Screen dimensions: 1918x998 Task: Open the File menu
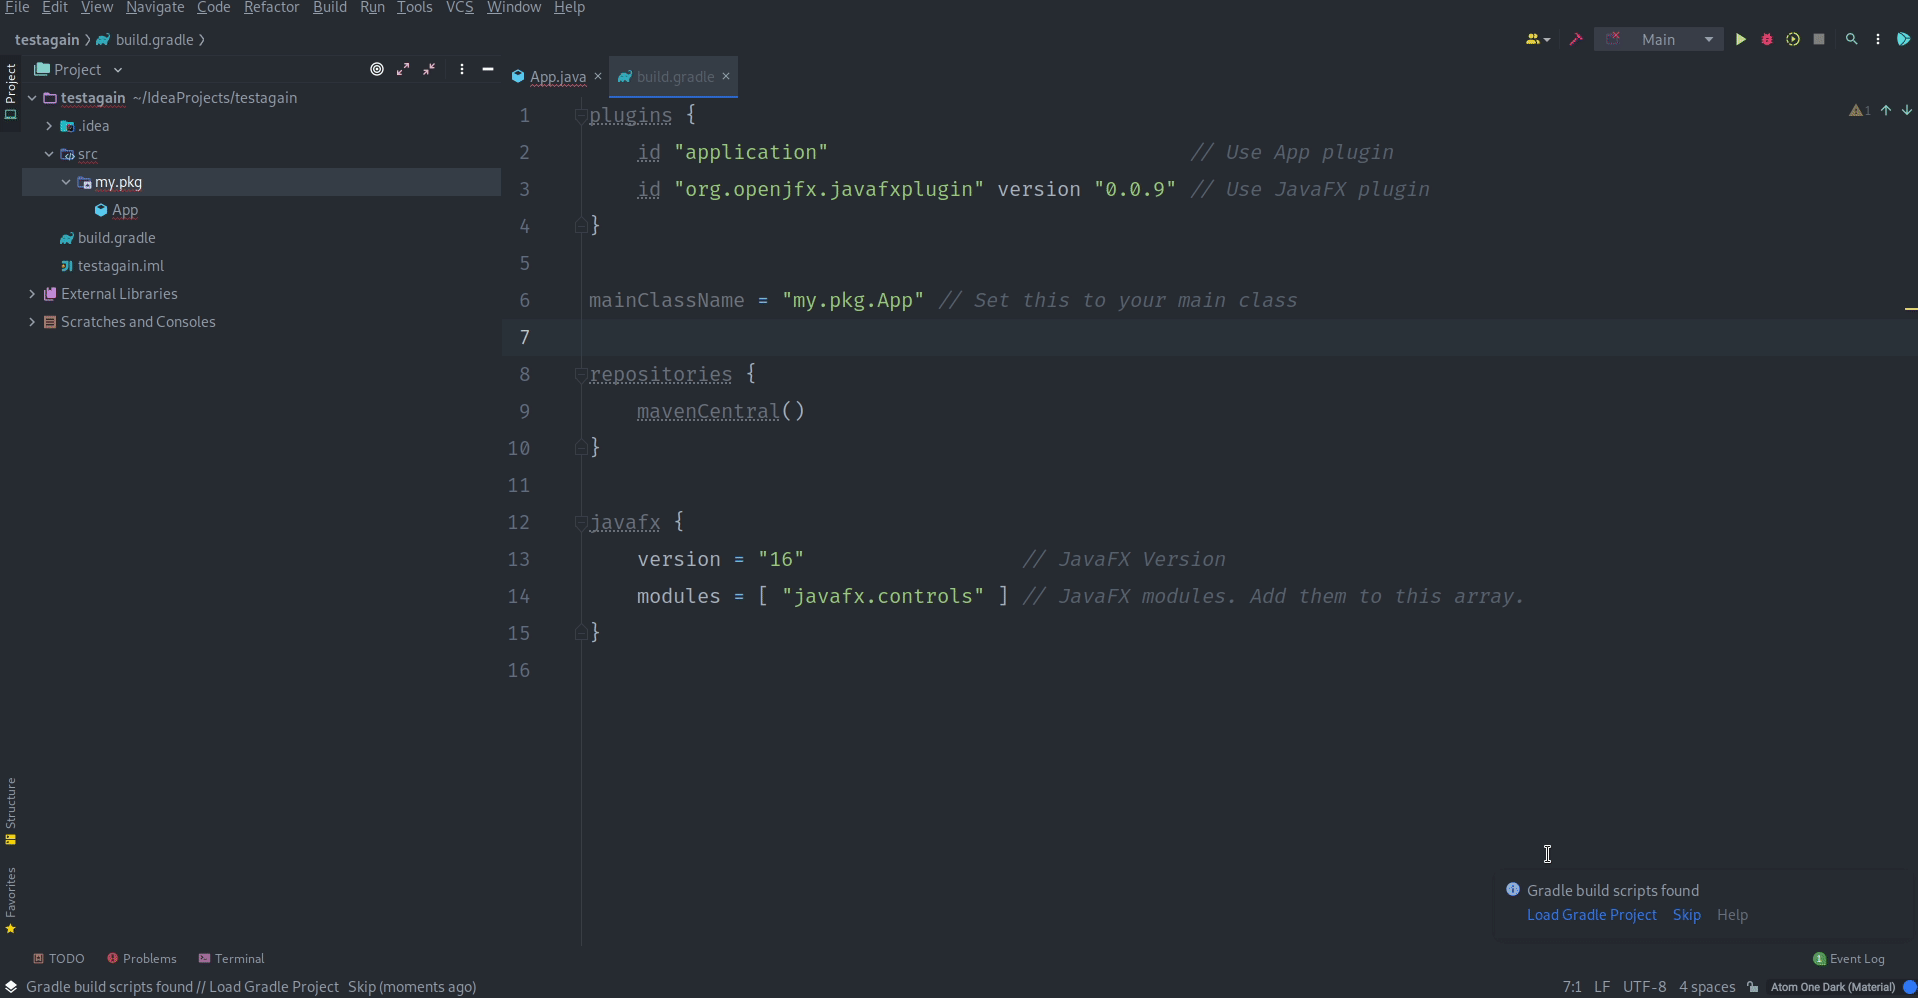pos(17,8)
